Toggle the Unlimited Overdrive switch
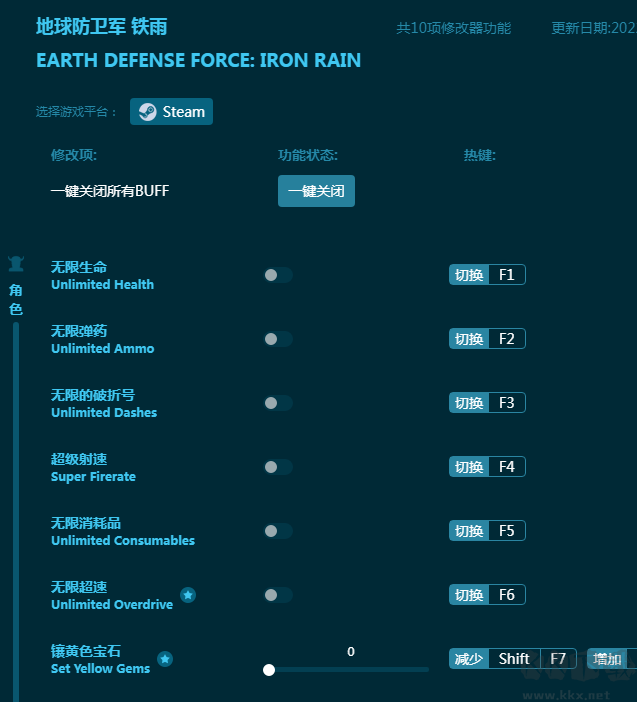637x702 pixels. 278,595
